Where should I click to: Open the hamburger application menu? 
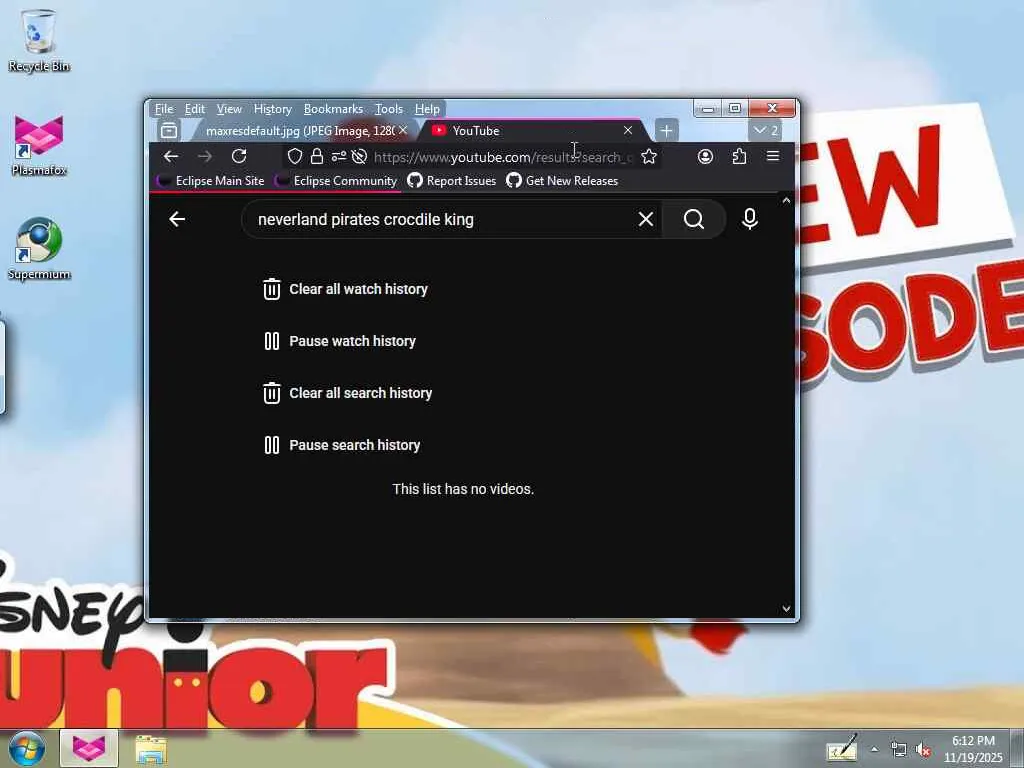773,157
